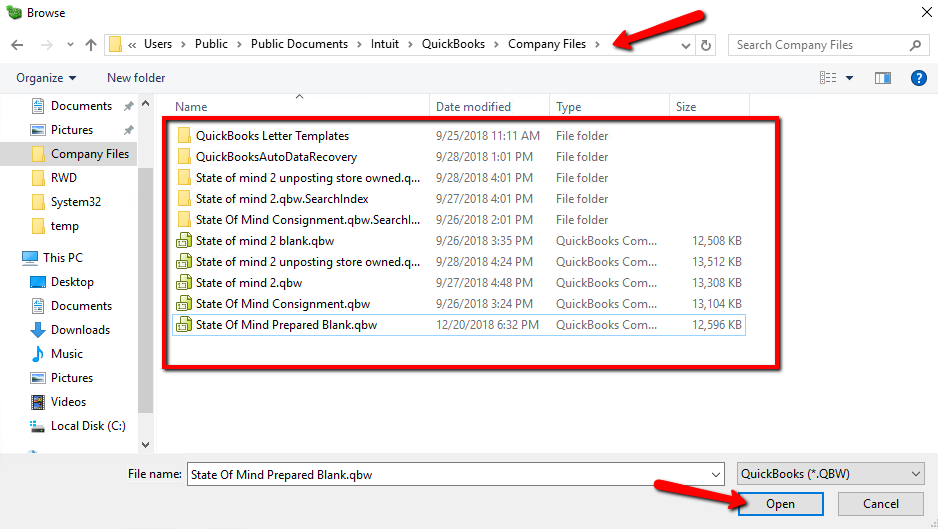
Task: Open Downloads in the sidebar
Action: [80, 330]
